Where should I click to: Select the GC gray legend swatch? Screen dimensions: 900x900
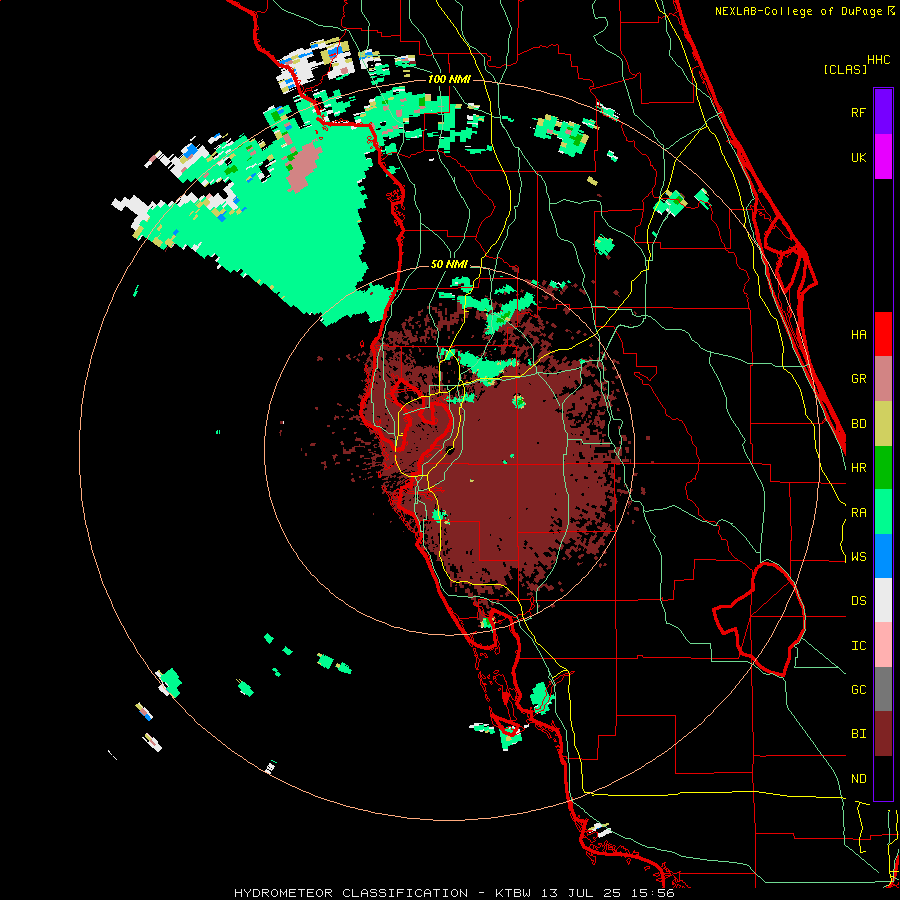tap(883, 689)
